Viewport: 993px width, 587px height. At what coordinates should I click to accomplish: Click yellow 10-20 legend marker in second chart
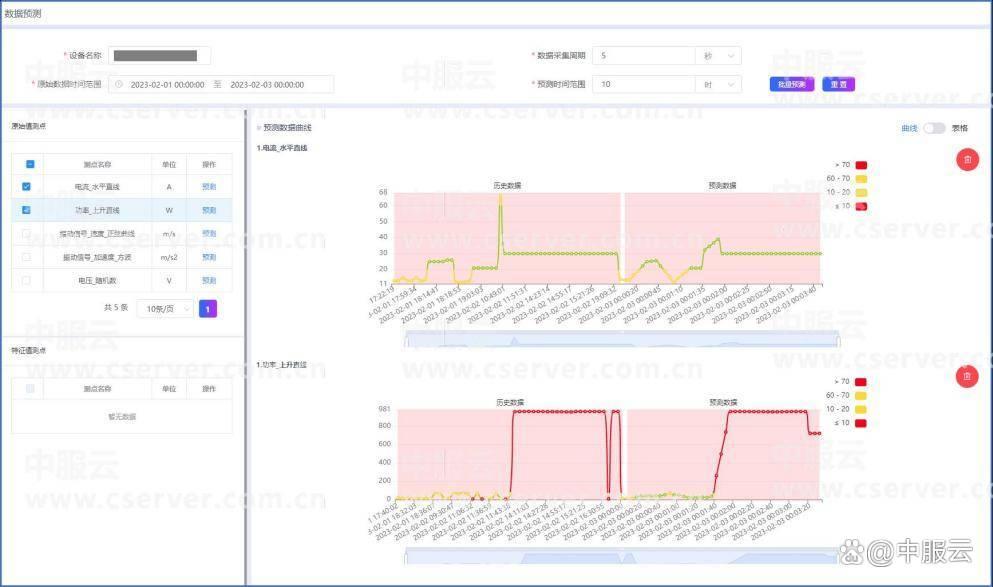(861, 409)
